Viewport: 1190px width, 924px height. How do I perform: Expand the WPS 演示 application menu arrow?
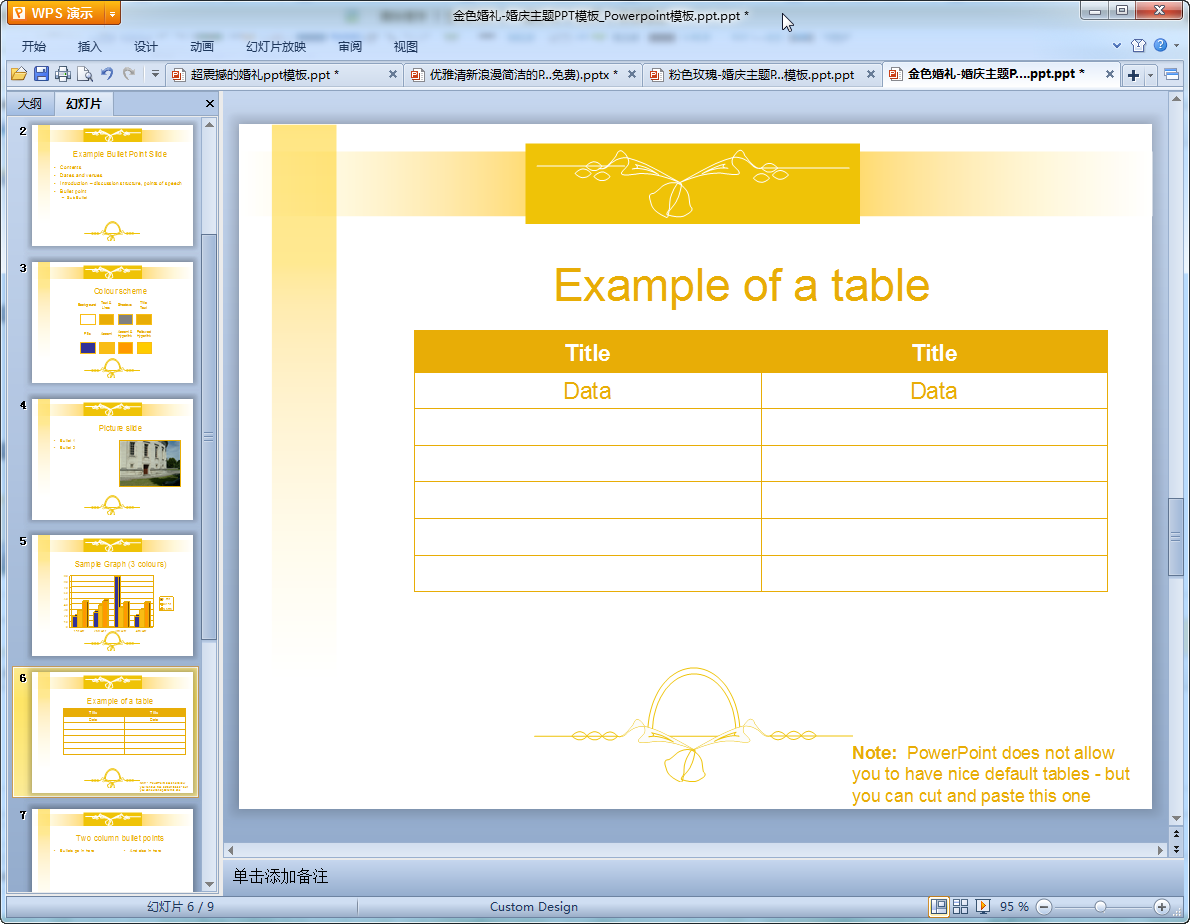(112, 14)
